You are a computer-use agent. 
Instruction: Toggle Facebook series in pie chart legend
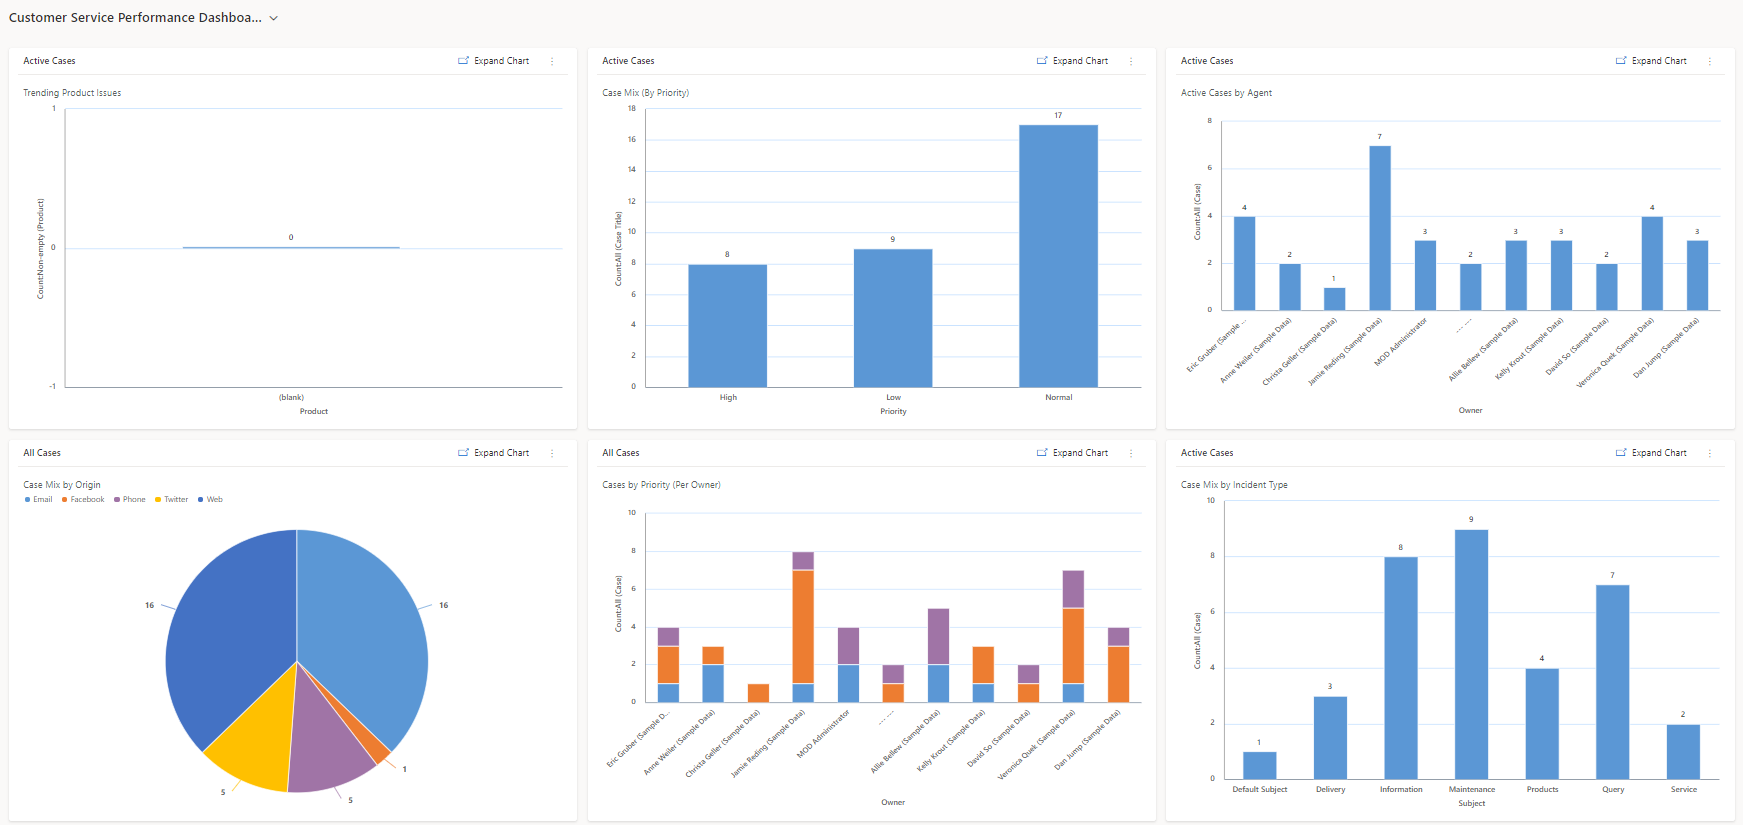86,499
